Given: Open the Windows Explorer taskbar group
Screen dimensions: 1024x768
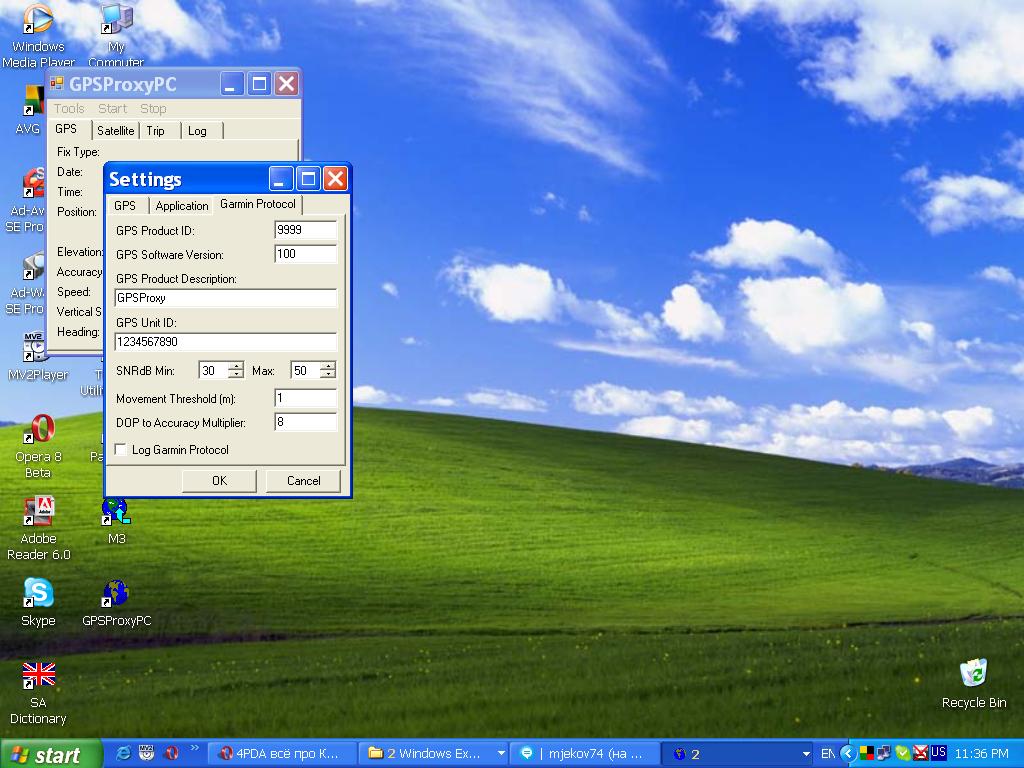Looking at the screenshot, I should (434, 754).
